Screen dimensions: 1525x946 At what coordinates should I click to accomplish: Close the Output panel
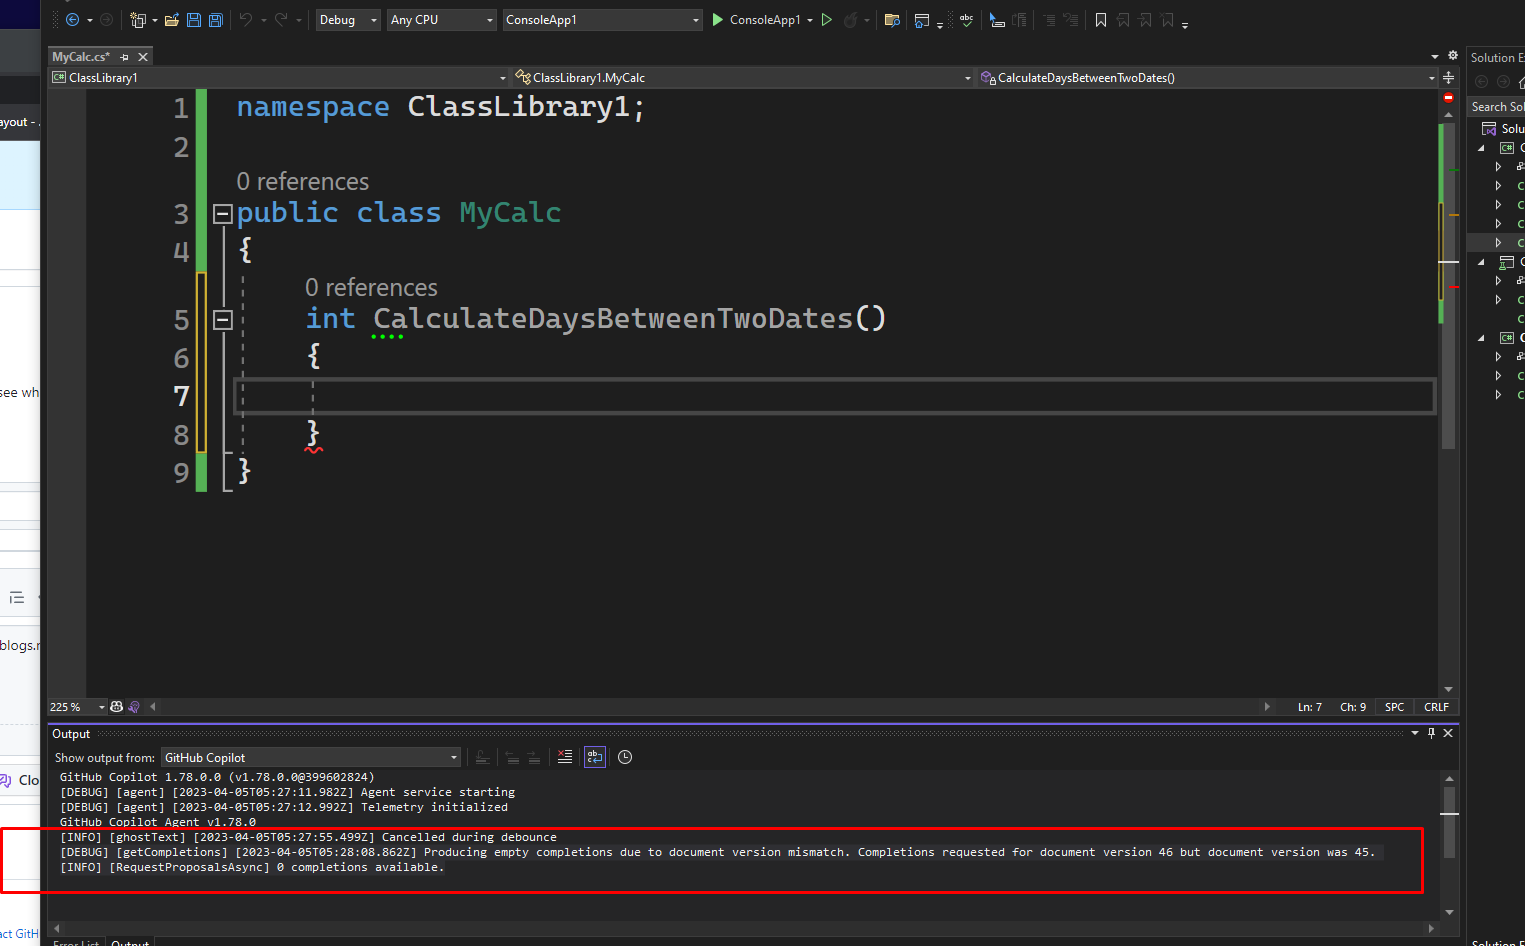(x=1448, y=733)
